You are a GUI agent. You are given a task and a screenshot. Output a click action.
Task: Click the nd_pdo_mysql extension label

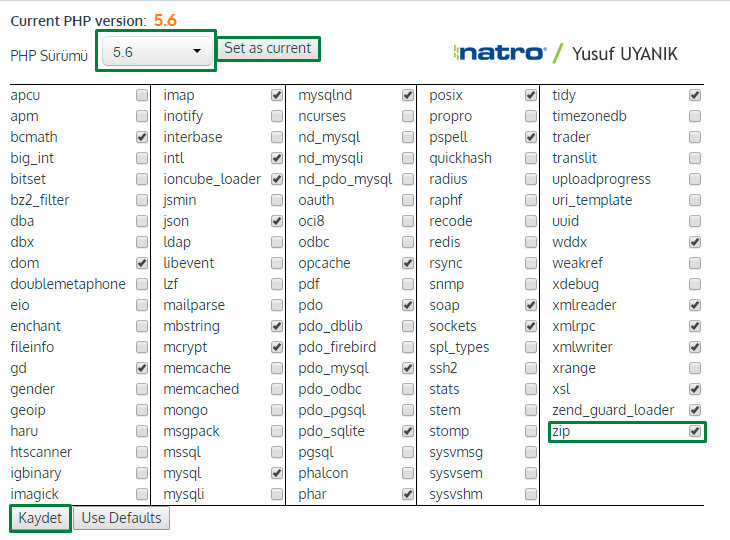point(345,179)
